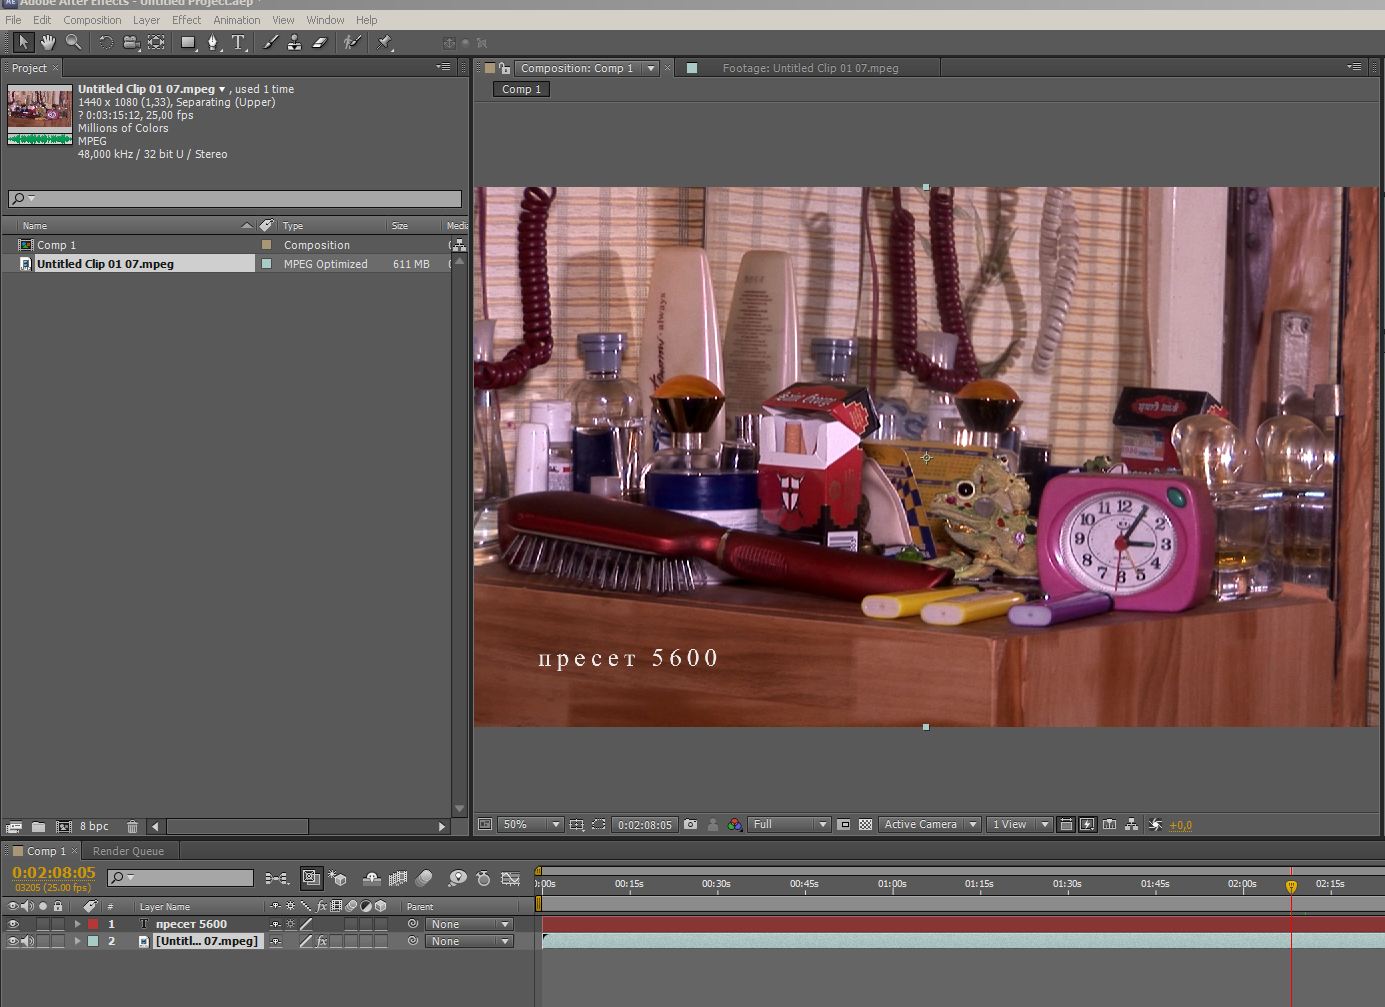The width and height of the screenshot is (1385, 1007).
Task: Select the Puppet Pin tool
Action: coord(384,42)
